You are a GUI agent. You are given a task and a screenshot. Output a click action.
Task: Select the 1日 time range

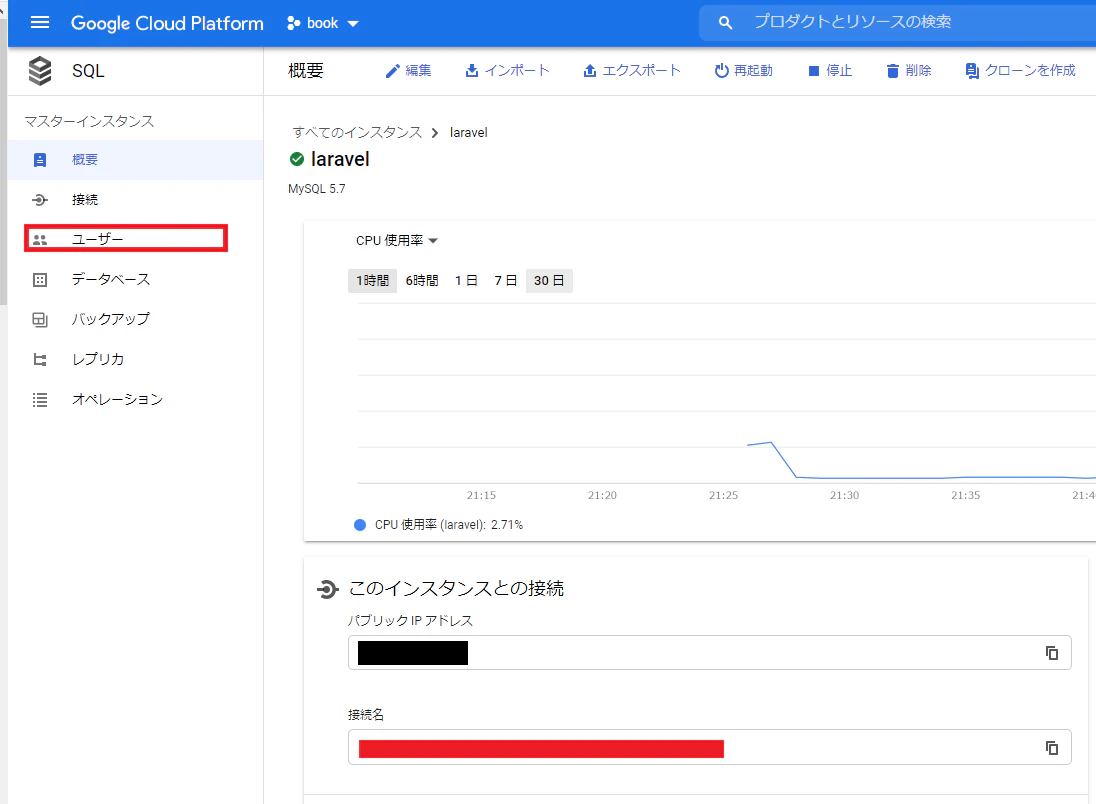tap(466, 280)
